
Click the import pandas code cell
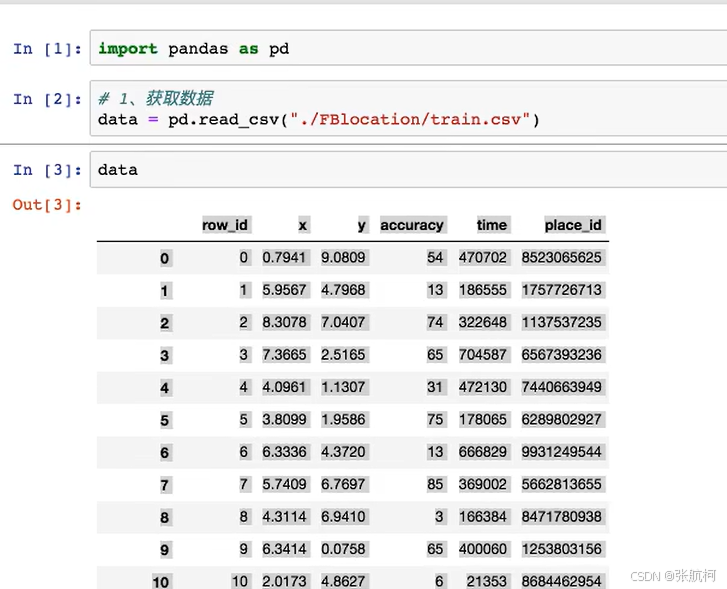click(x=408, y=48)
